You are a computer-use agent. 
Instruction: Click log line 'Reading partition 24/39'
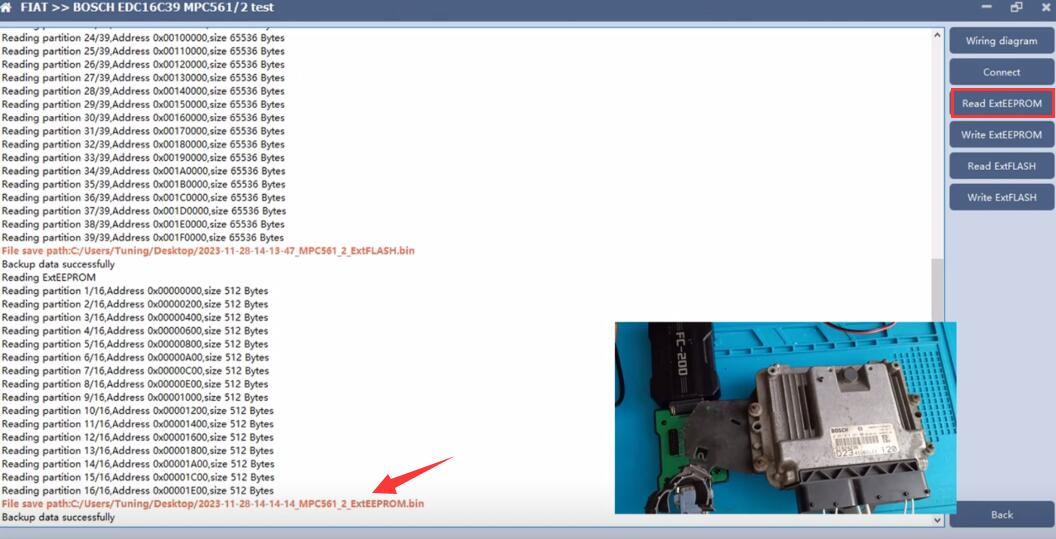143,38
